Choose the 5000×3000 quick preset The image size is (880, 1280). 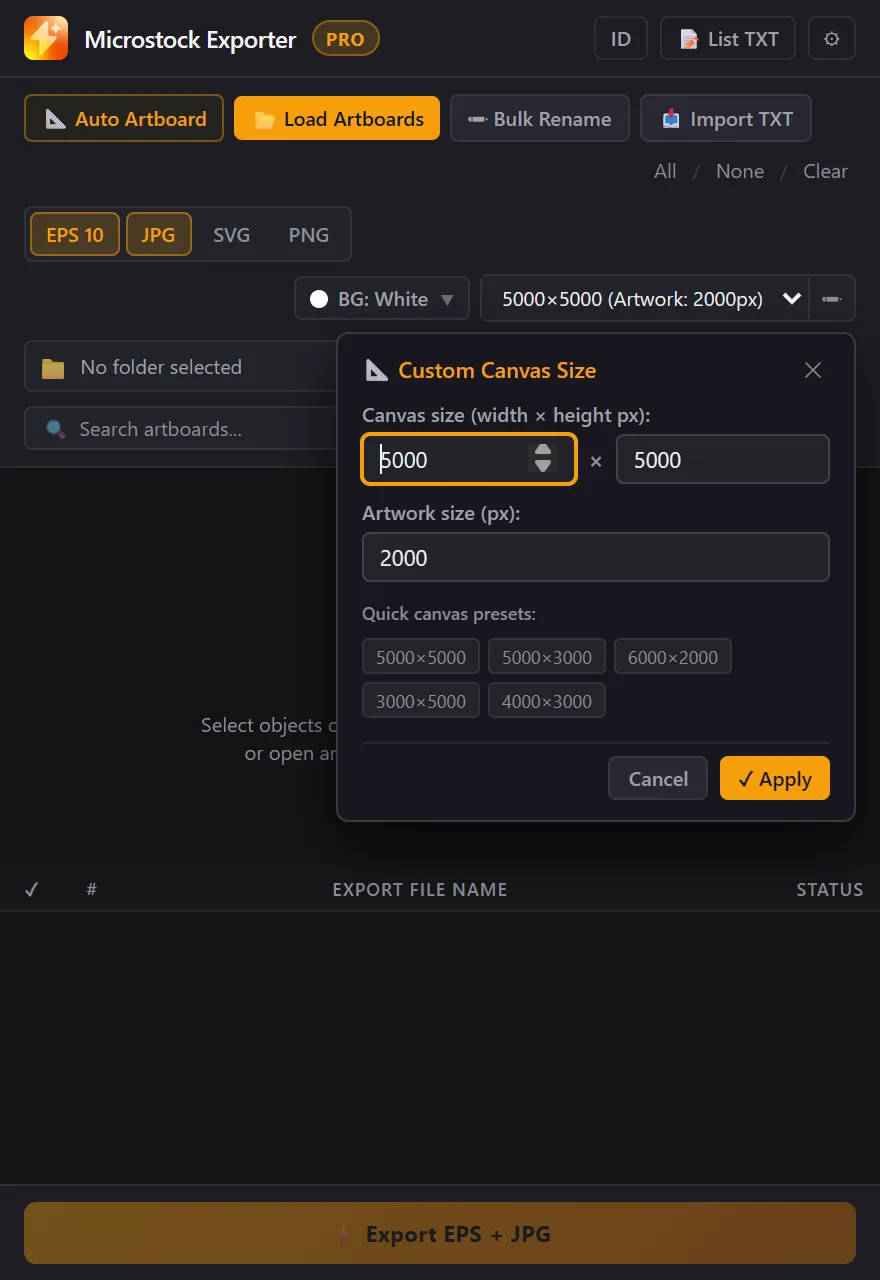pyautogui.click(x=547, y=657)
